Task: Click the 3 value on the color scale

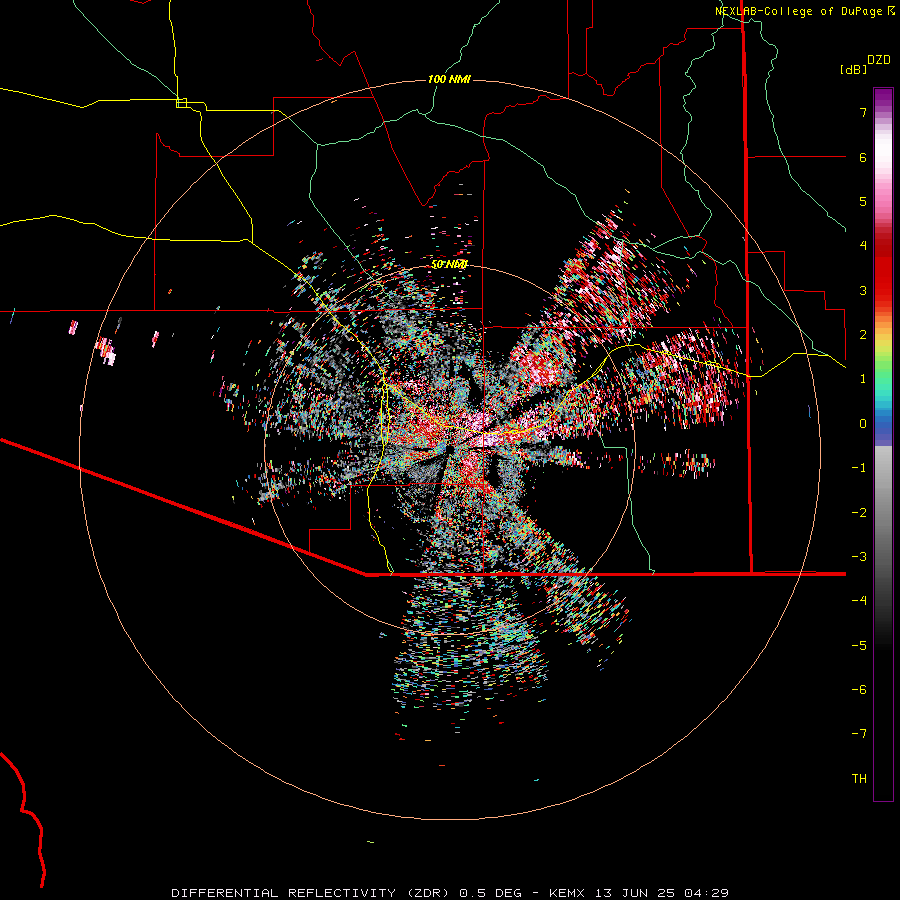Action: pos(863,290)
